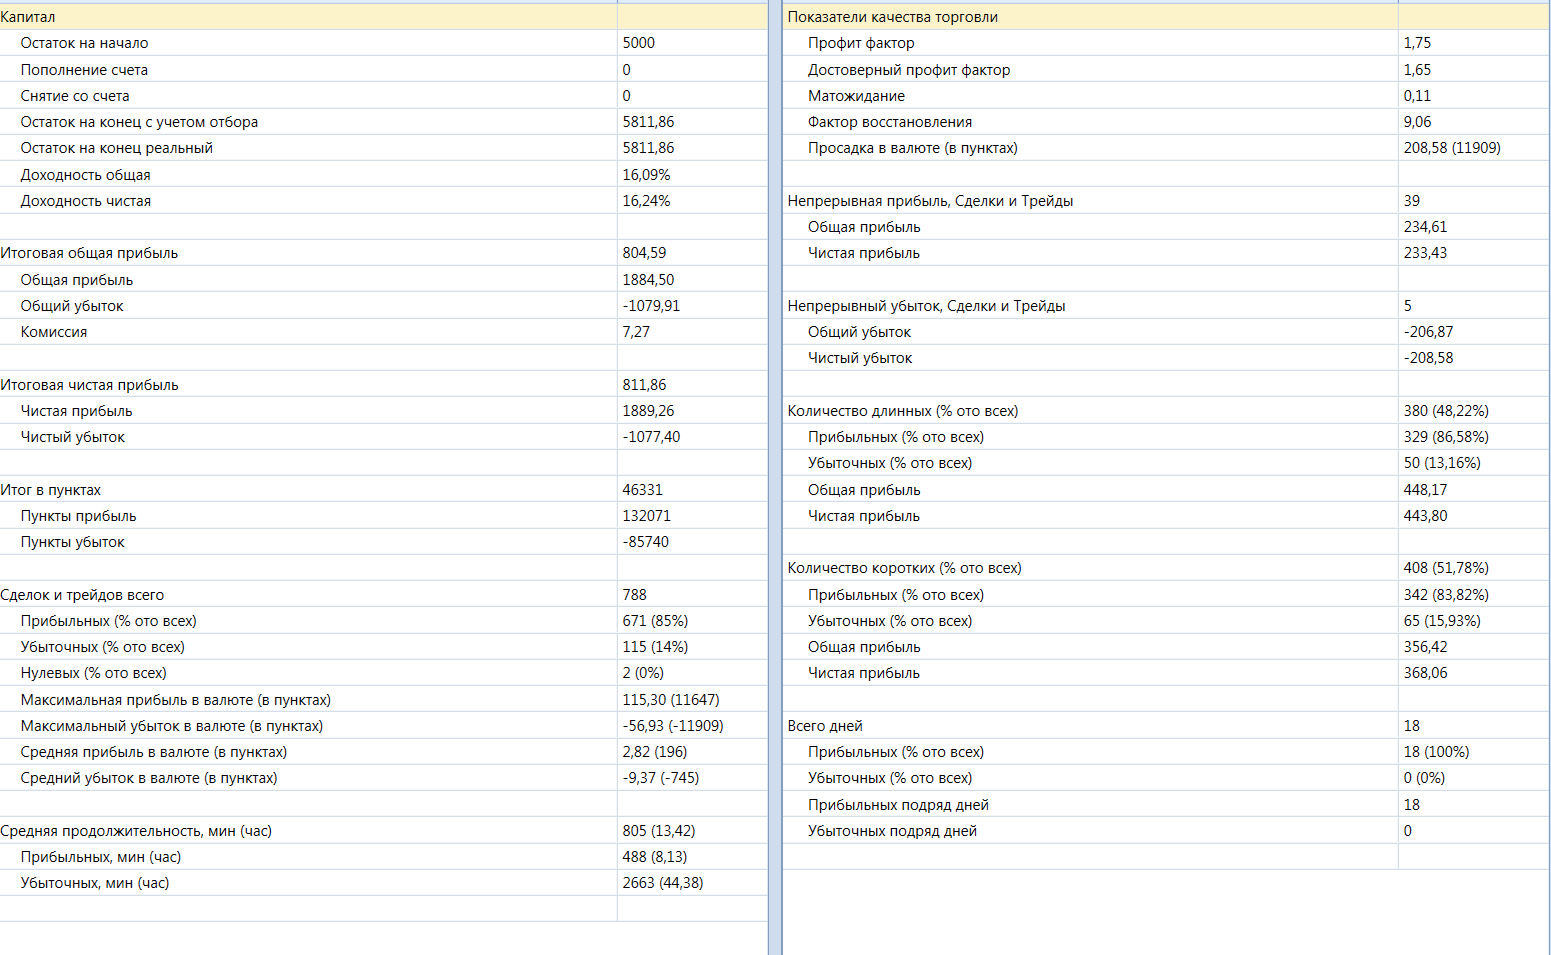Select the total trades value 788

coord(635,595)
